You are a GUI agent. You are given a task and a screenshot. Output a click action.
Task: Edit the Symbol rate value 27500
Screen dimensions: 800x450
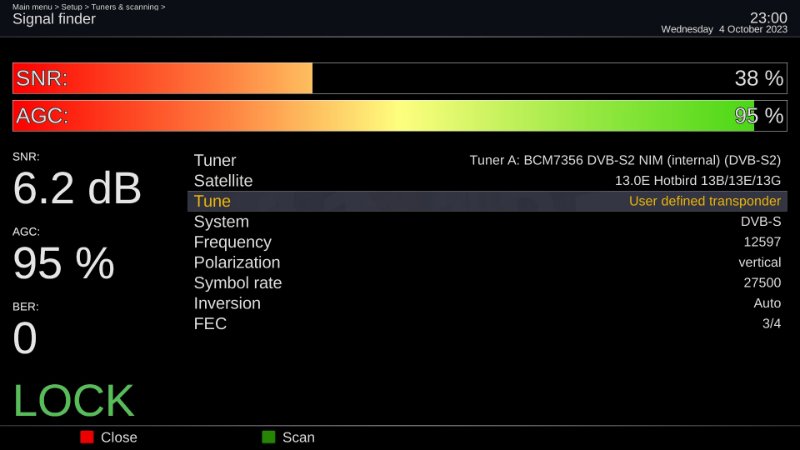[x=761, y=283]
